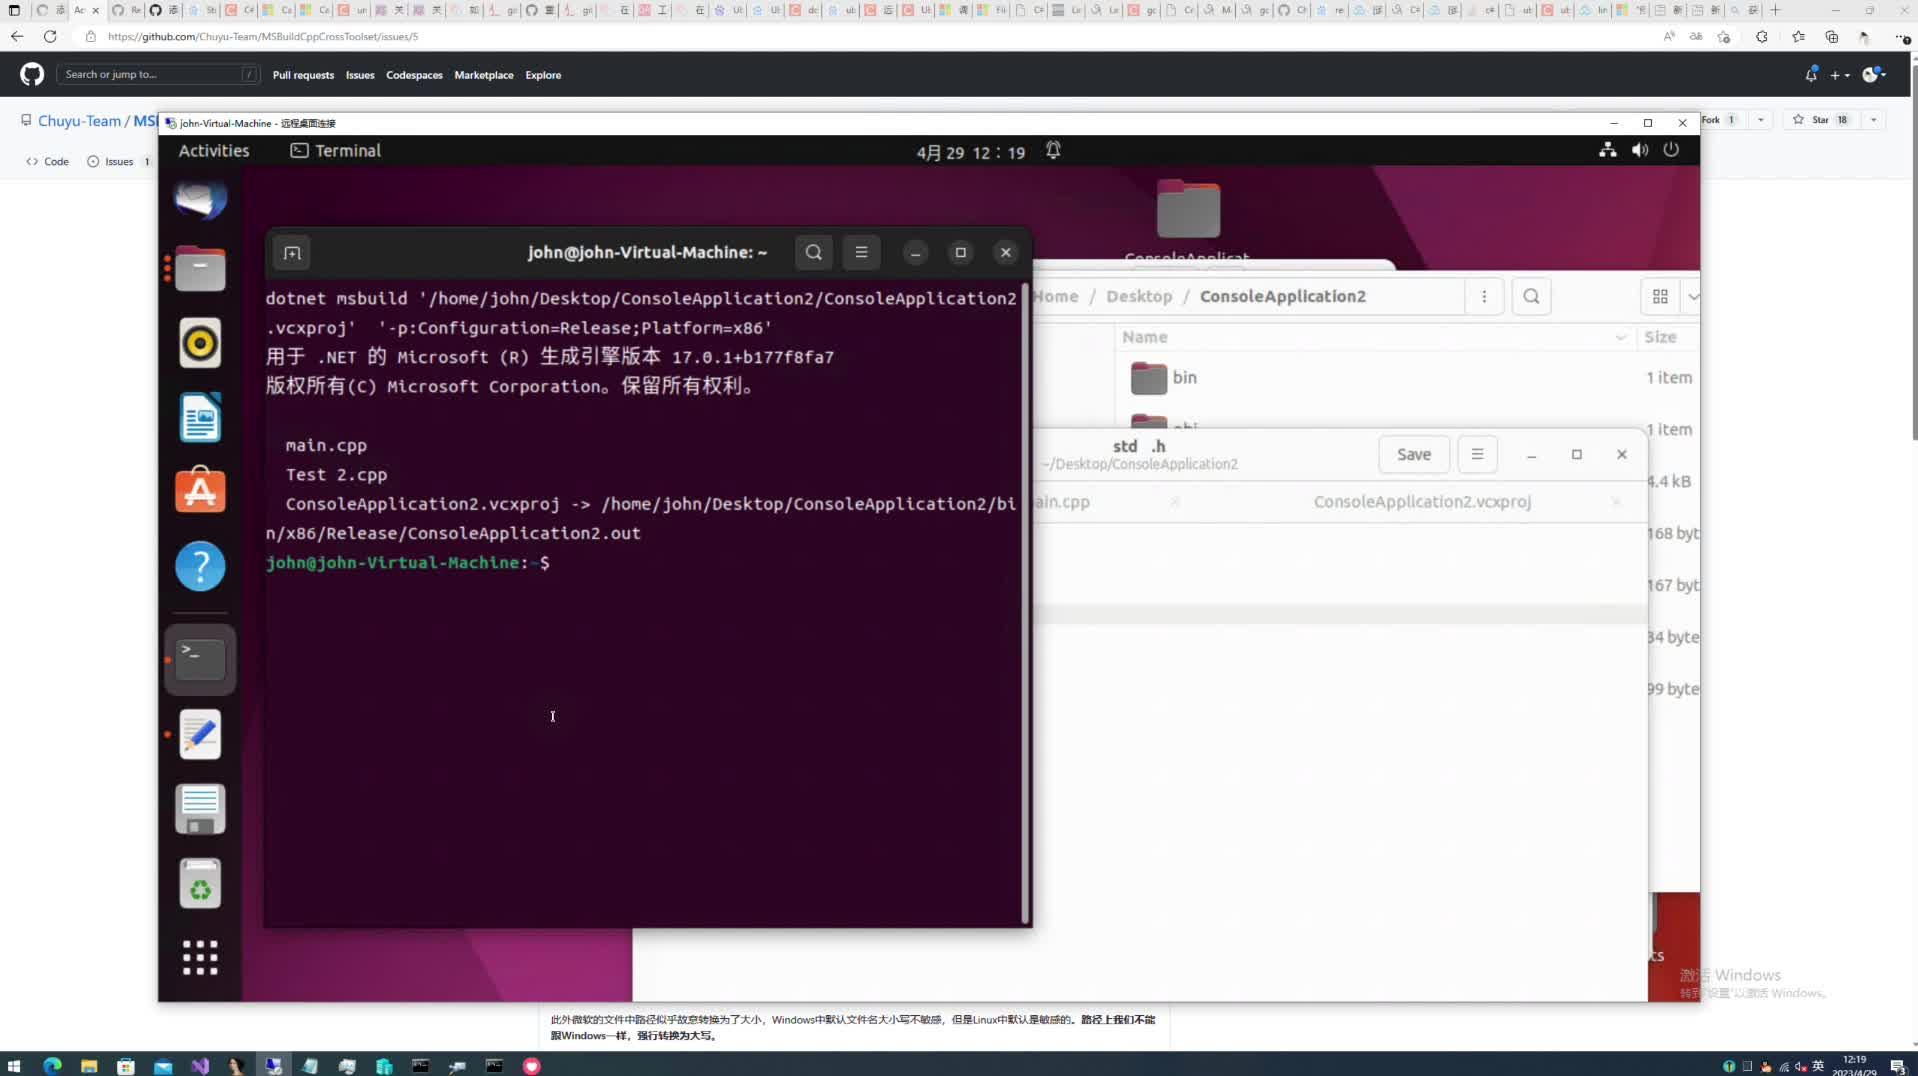The width and height of the screenshot is (1918, 1076).
Task: Expand the Fork dropdown arrow
Action: pos(1760,120)
